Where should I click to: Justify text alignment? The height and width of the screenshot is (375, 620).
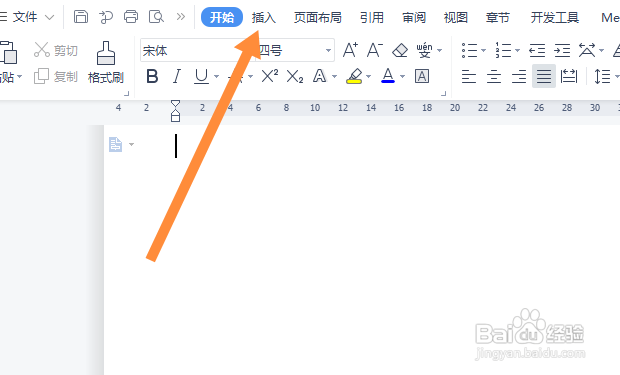pyautogui.click(x=544, y=76)
